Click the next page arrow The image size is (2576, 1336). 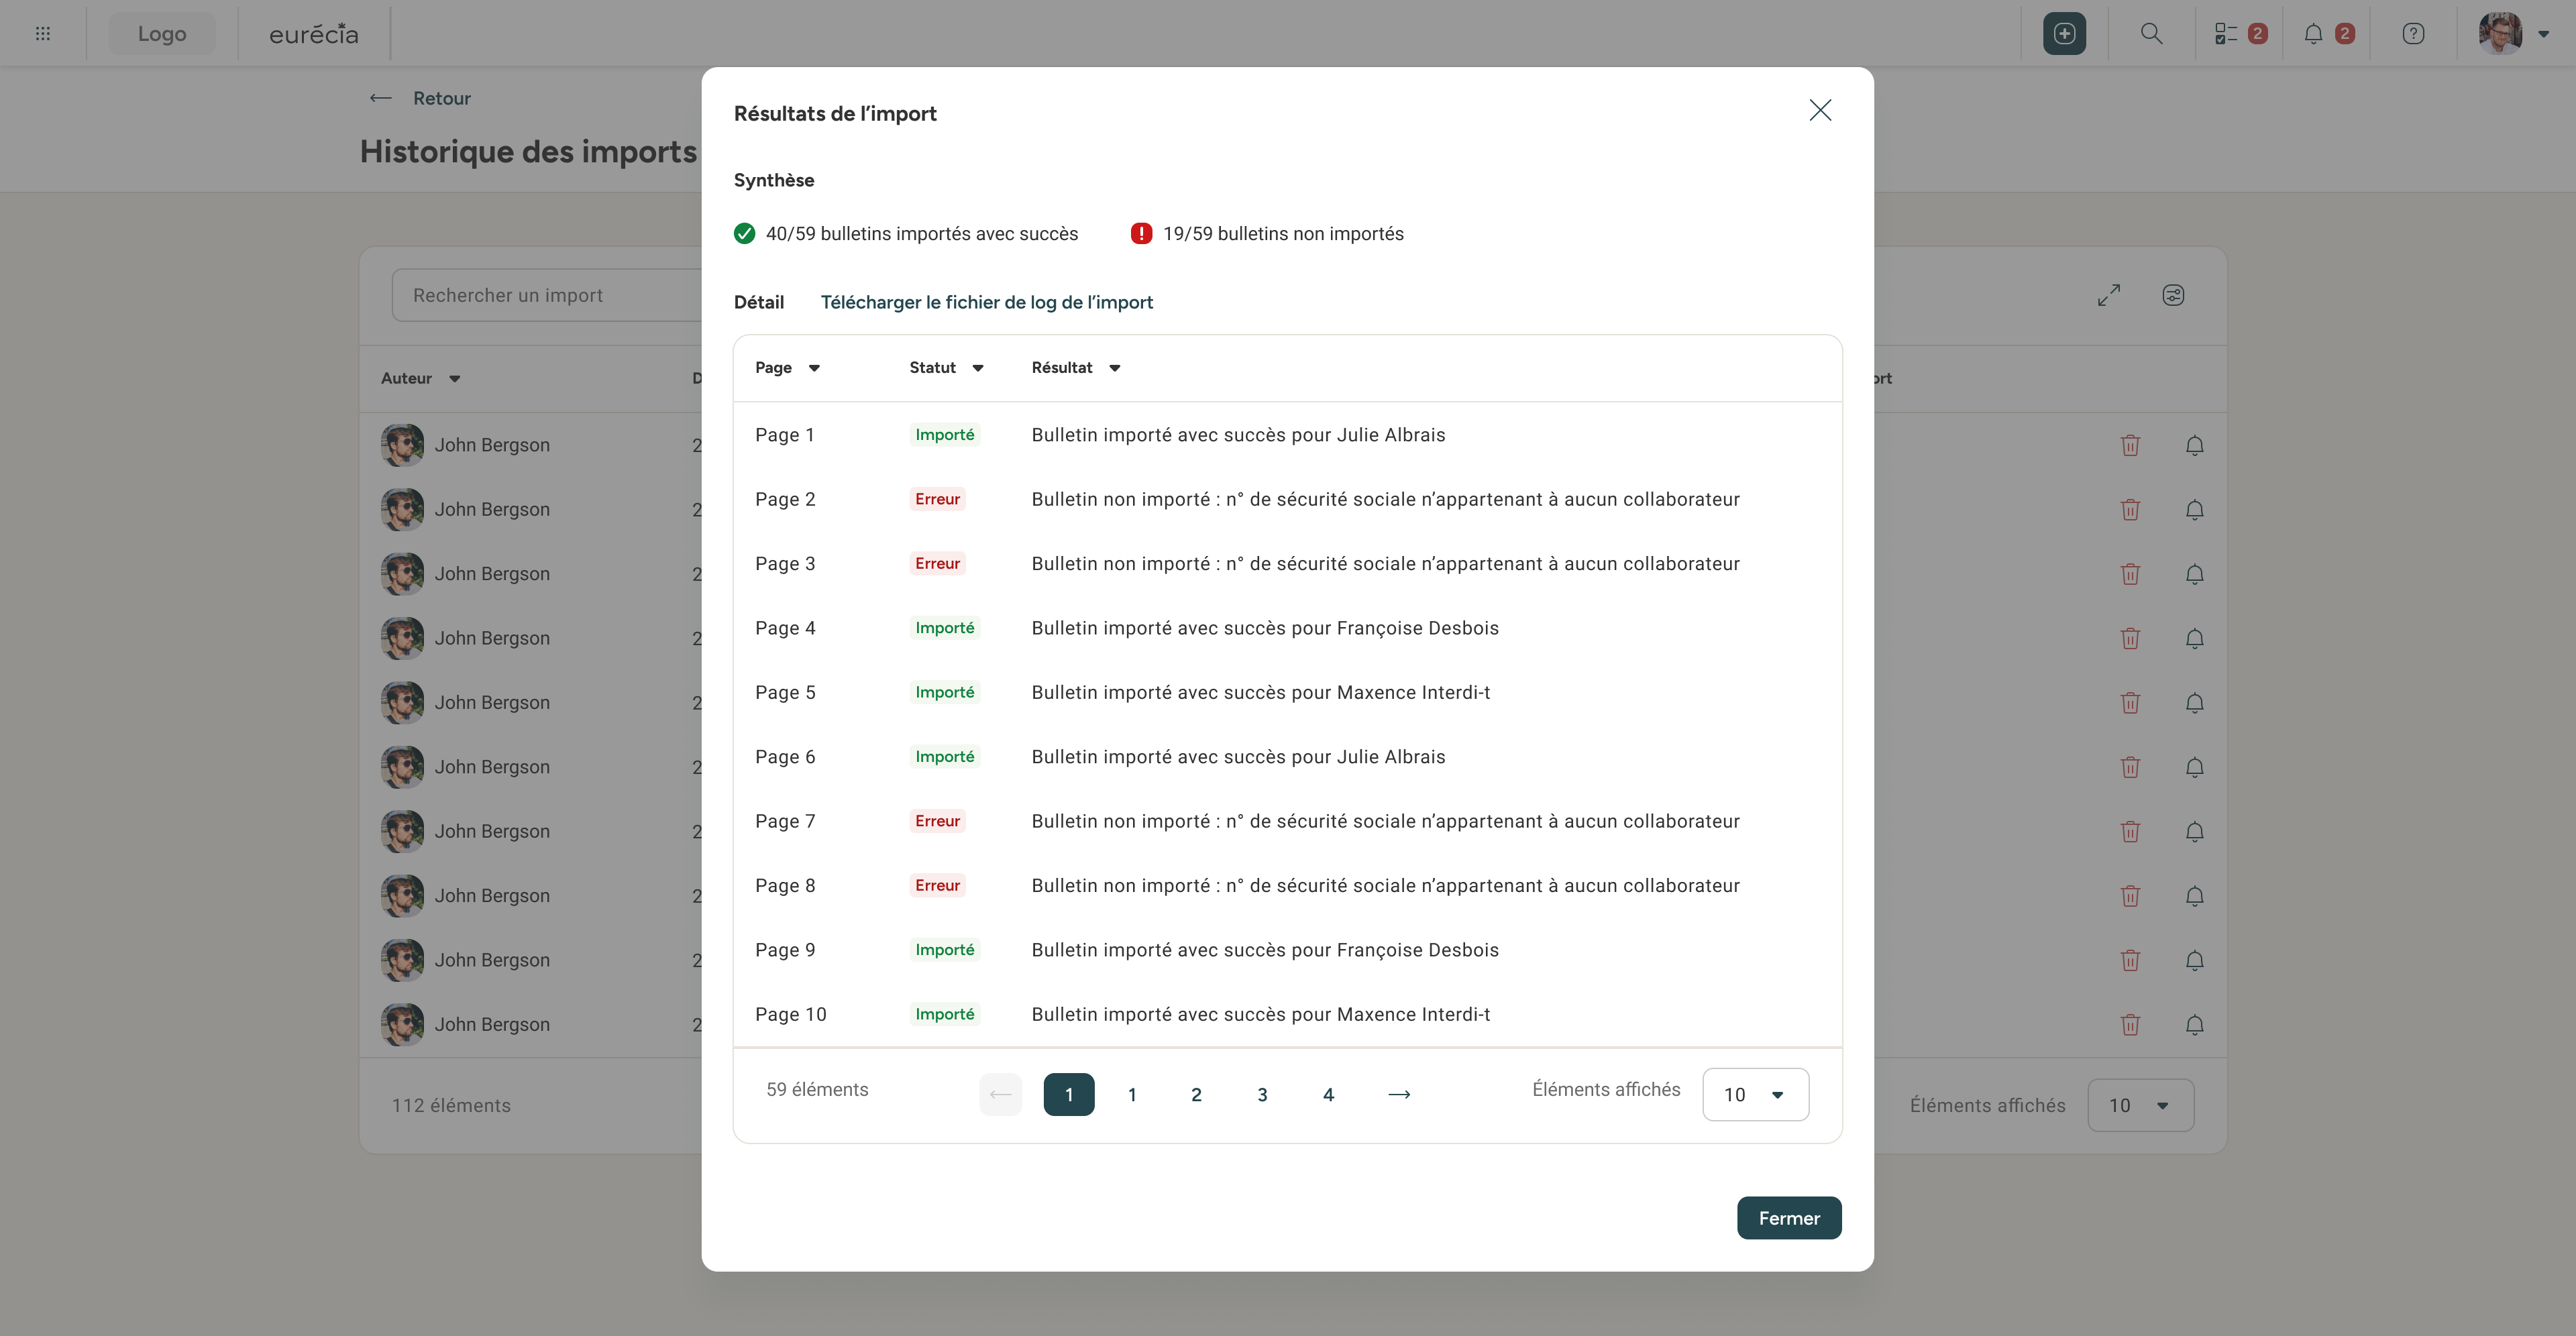click(1399, 1095)
